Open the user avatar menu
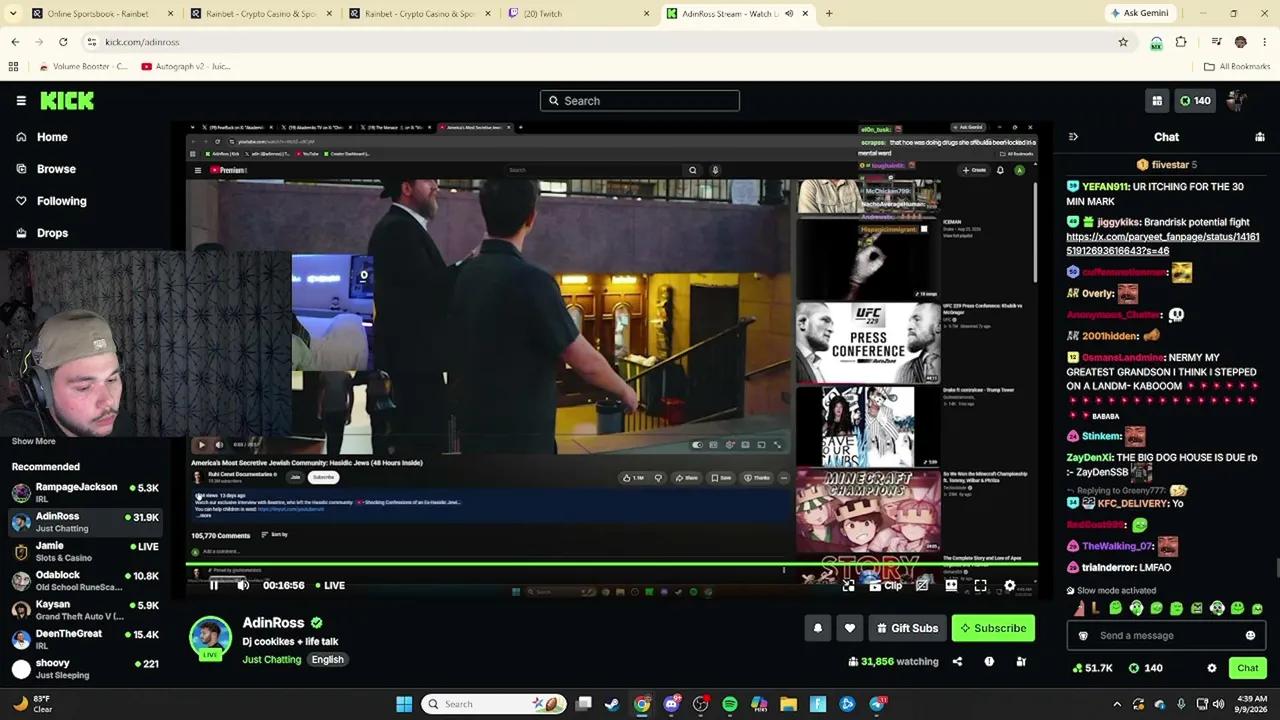Image resolution: width=1280 pixels, height=720 pixels. (1239, 101)
